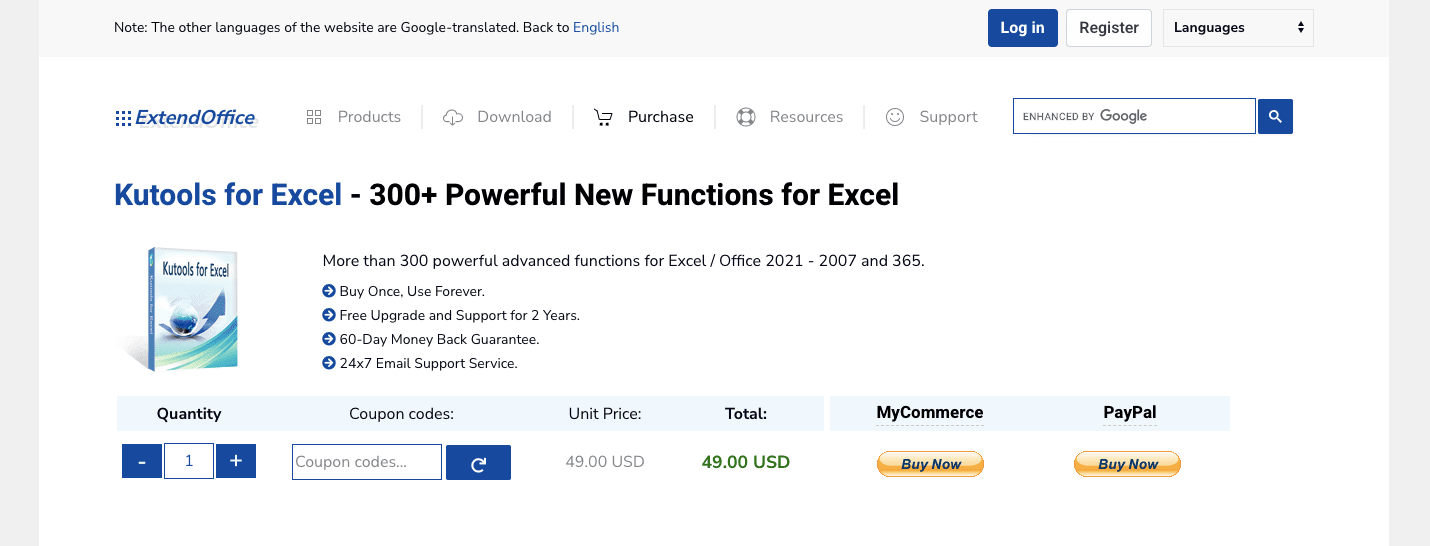
Task: Buy Now via PayPal
Action: click(1127, 464)
